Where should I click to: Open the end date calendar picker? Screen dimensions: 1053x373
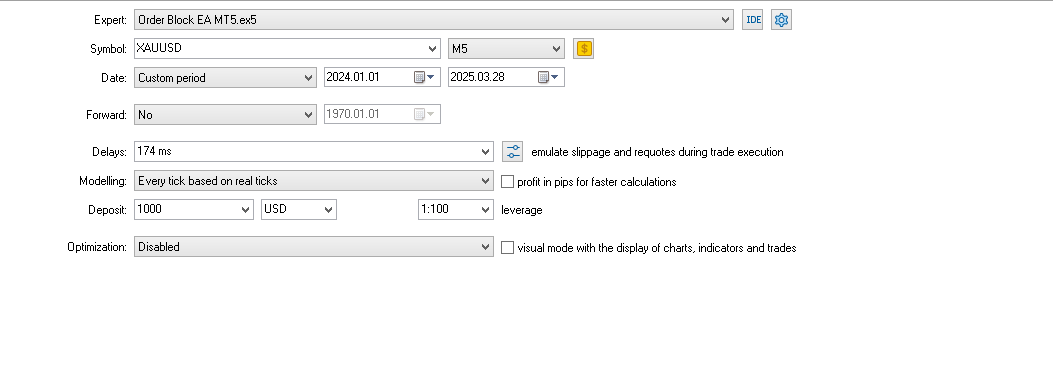(549, 77)
